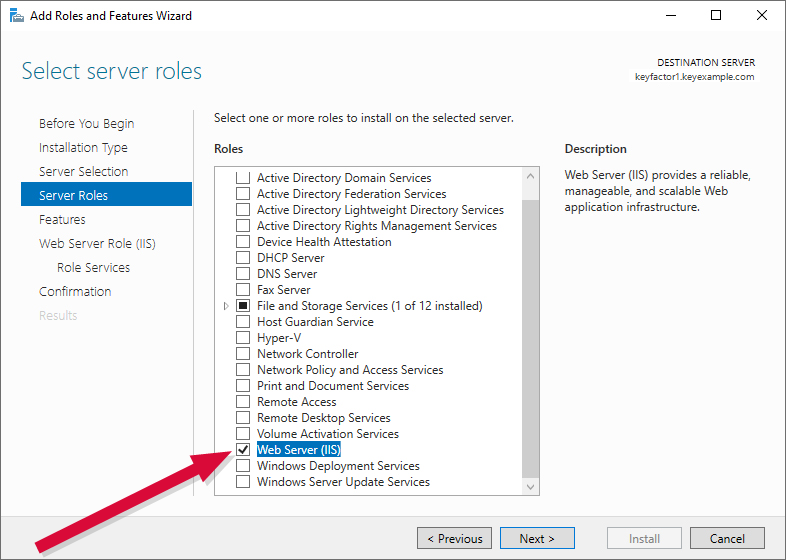Click the Next button

pyautogui.click(x=537, y=539)
